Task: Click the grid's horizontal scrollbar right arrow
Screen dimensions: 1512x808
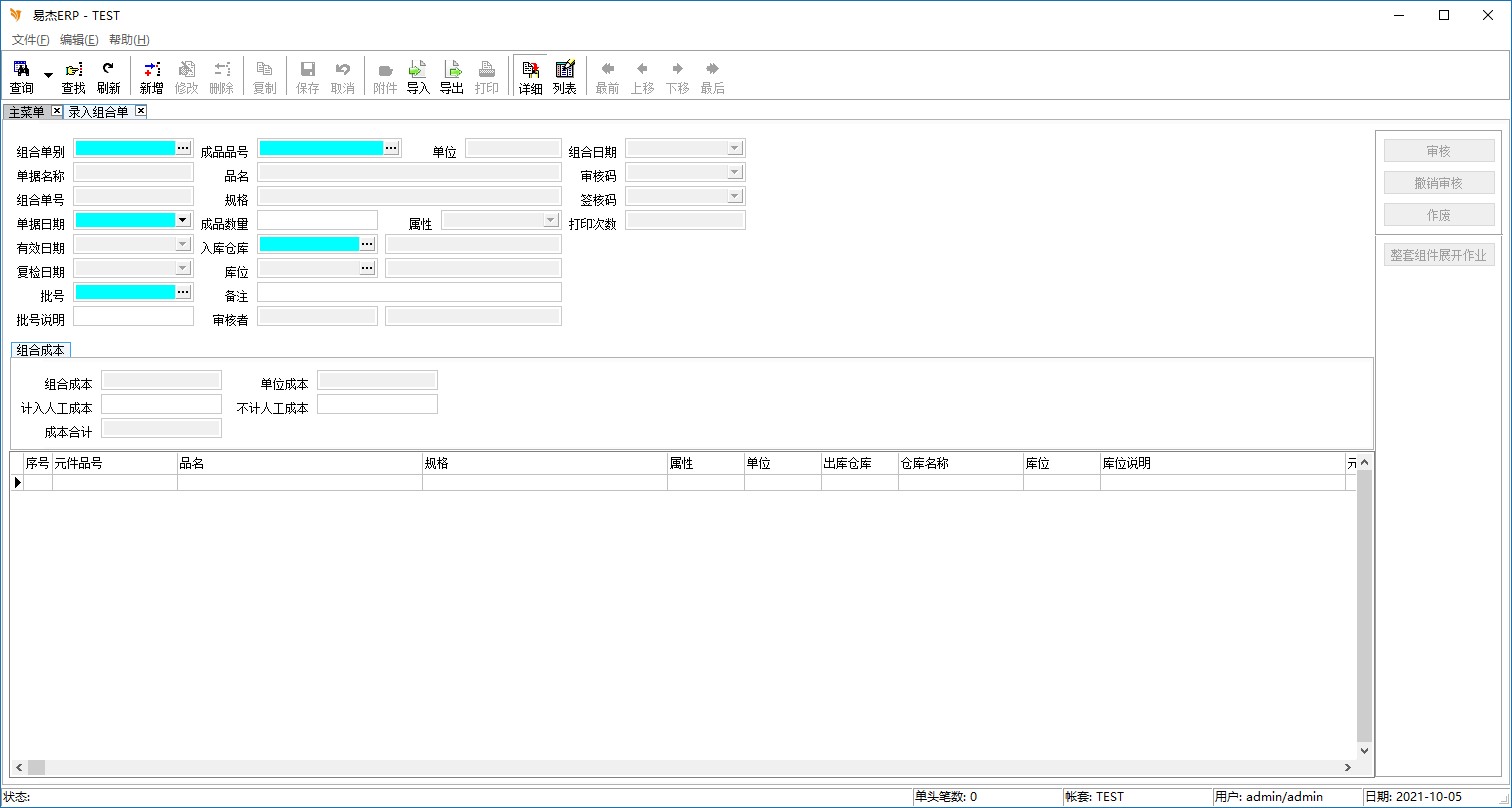Action: coord(1349,767)
